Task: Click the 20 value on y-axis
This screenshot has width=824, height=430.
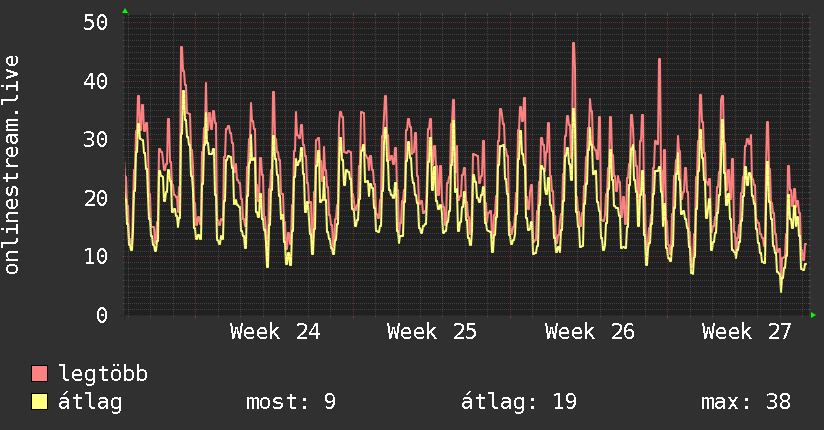Action: pyautogui.click(x=95, y=198)
